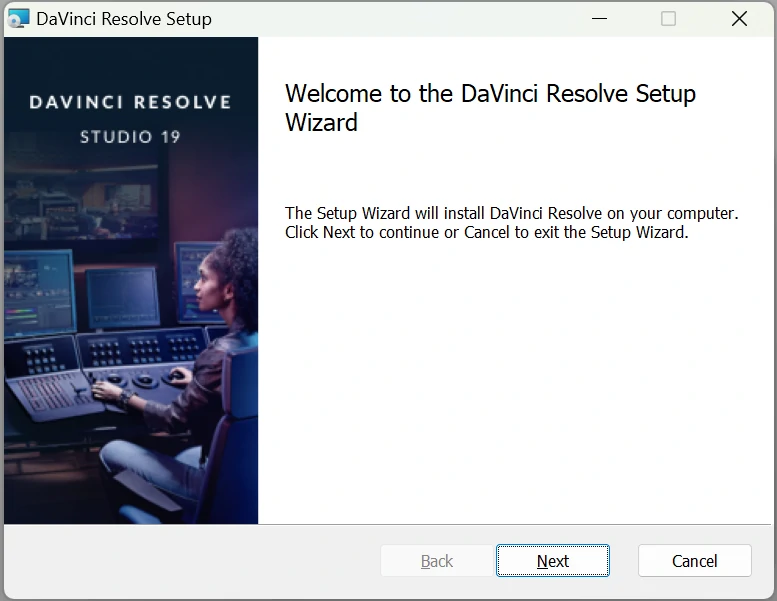The image size is (777, 601).
Task: Click the installer icon in title bar
Action: point(18,19)
